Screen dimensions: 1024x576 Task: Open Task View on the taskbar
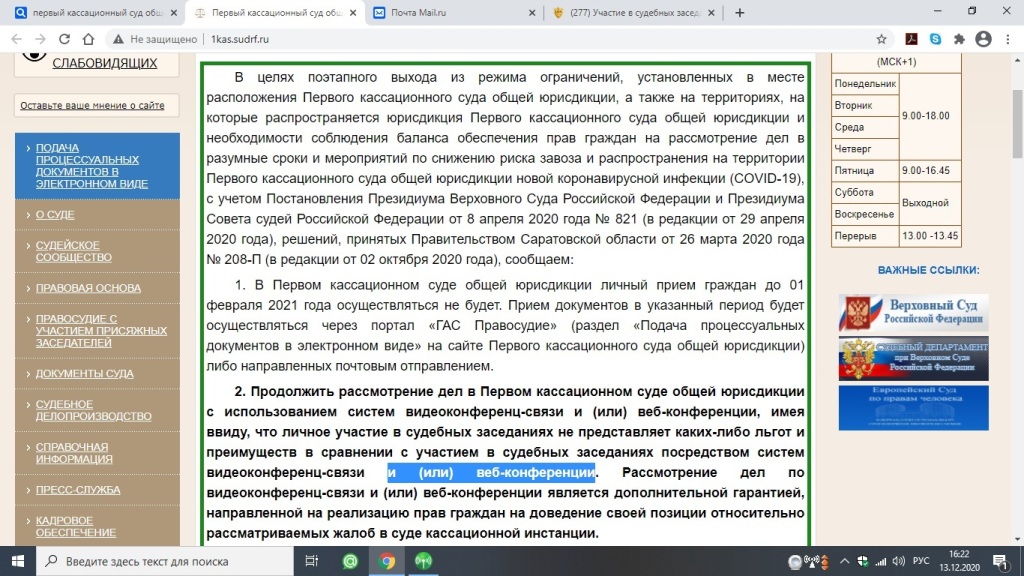(x=312, y=561)
